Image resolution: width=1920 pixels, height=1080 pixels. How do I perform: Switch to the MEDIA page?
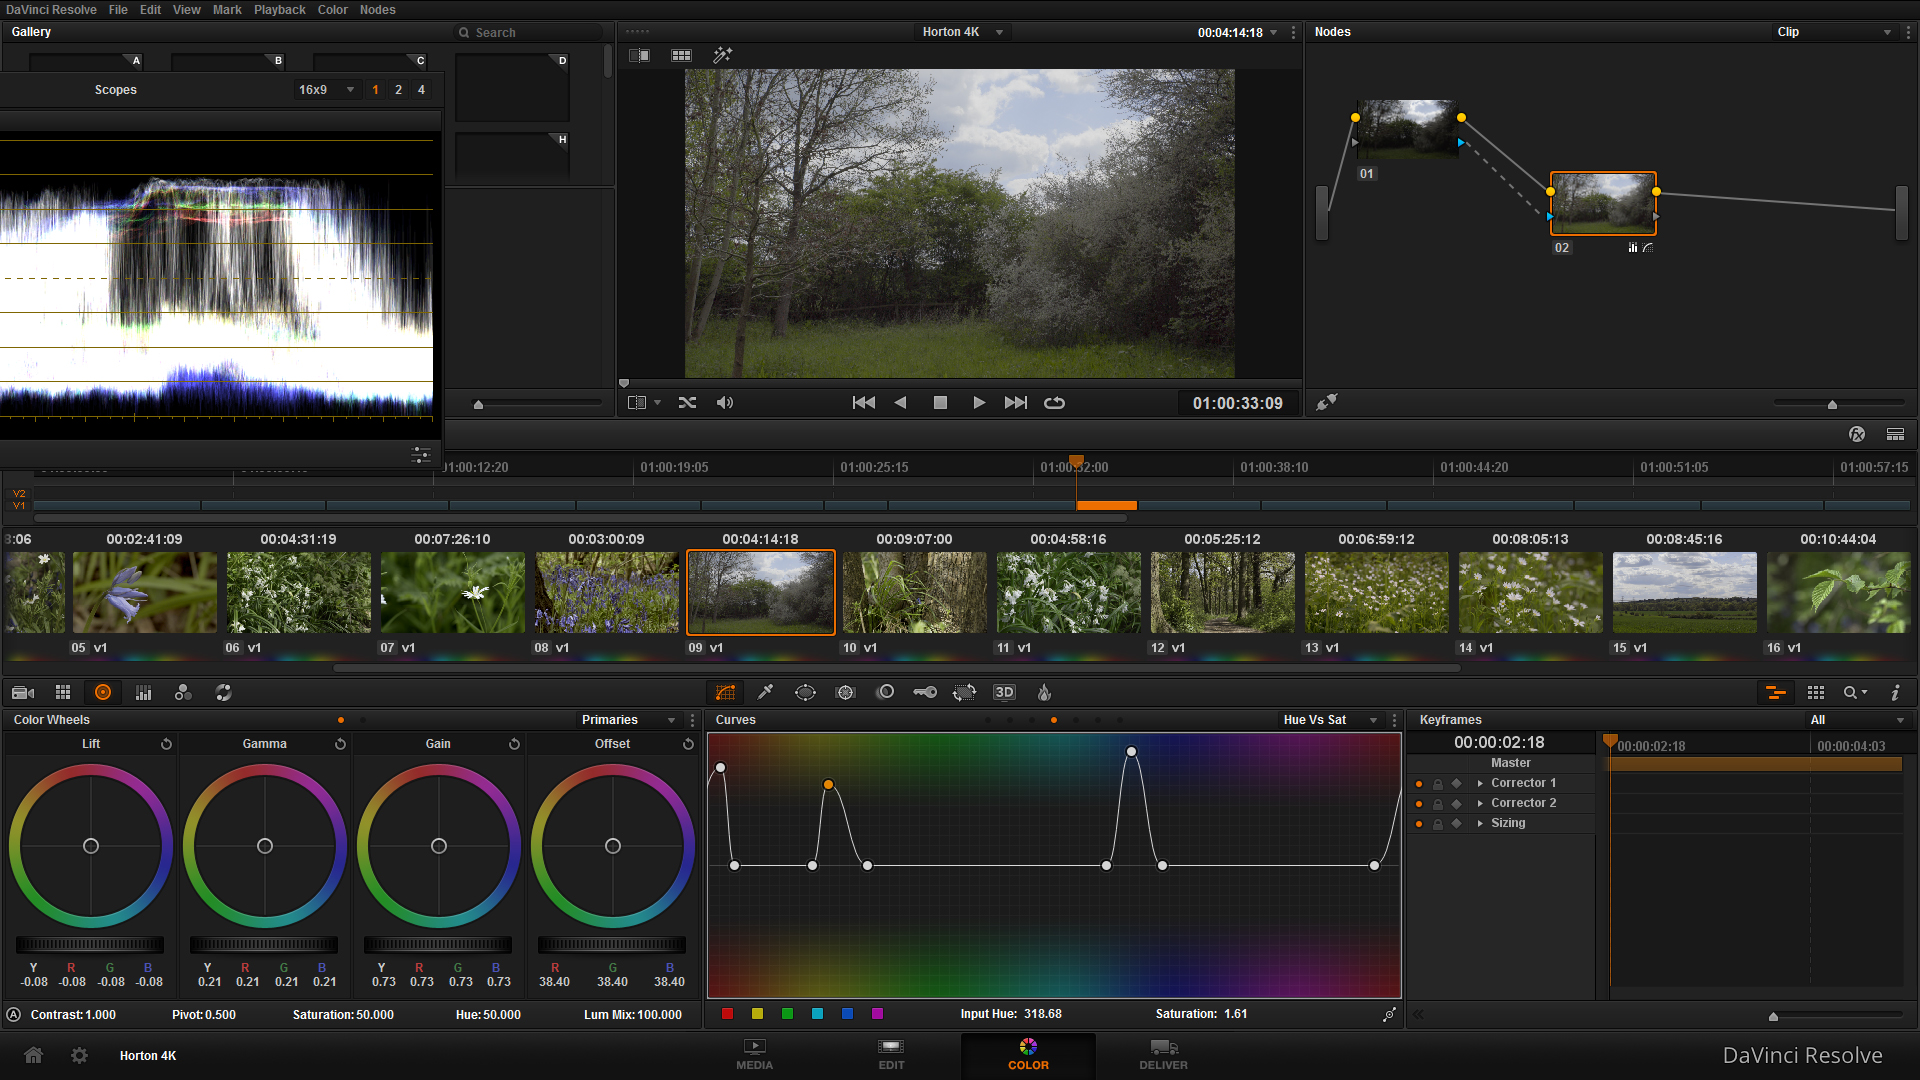point(755,1055)
